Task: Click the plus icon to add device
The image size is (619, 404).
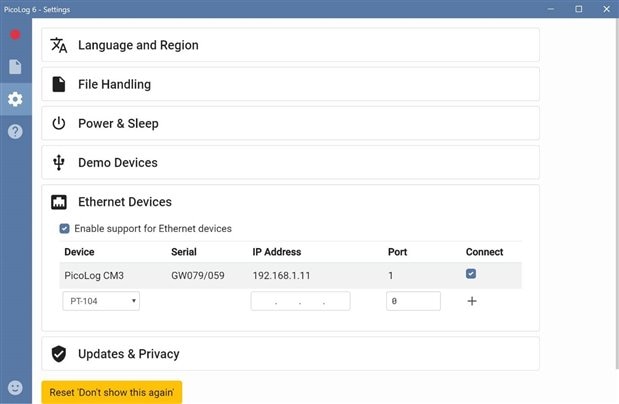Action: [472, 301]
